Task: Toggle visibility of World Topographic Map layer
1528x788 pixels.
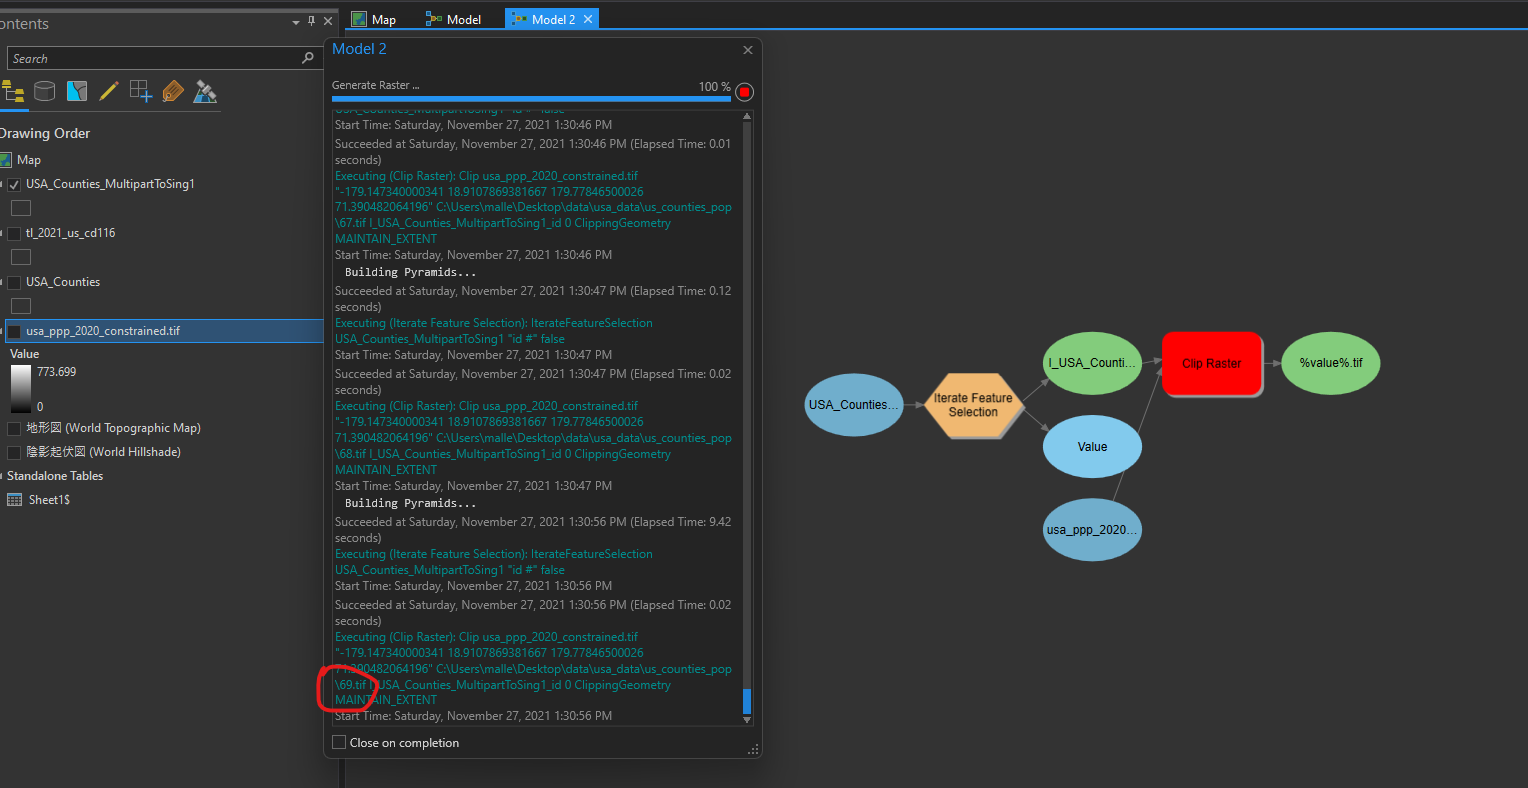Action: pos(13,428)
